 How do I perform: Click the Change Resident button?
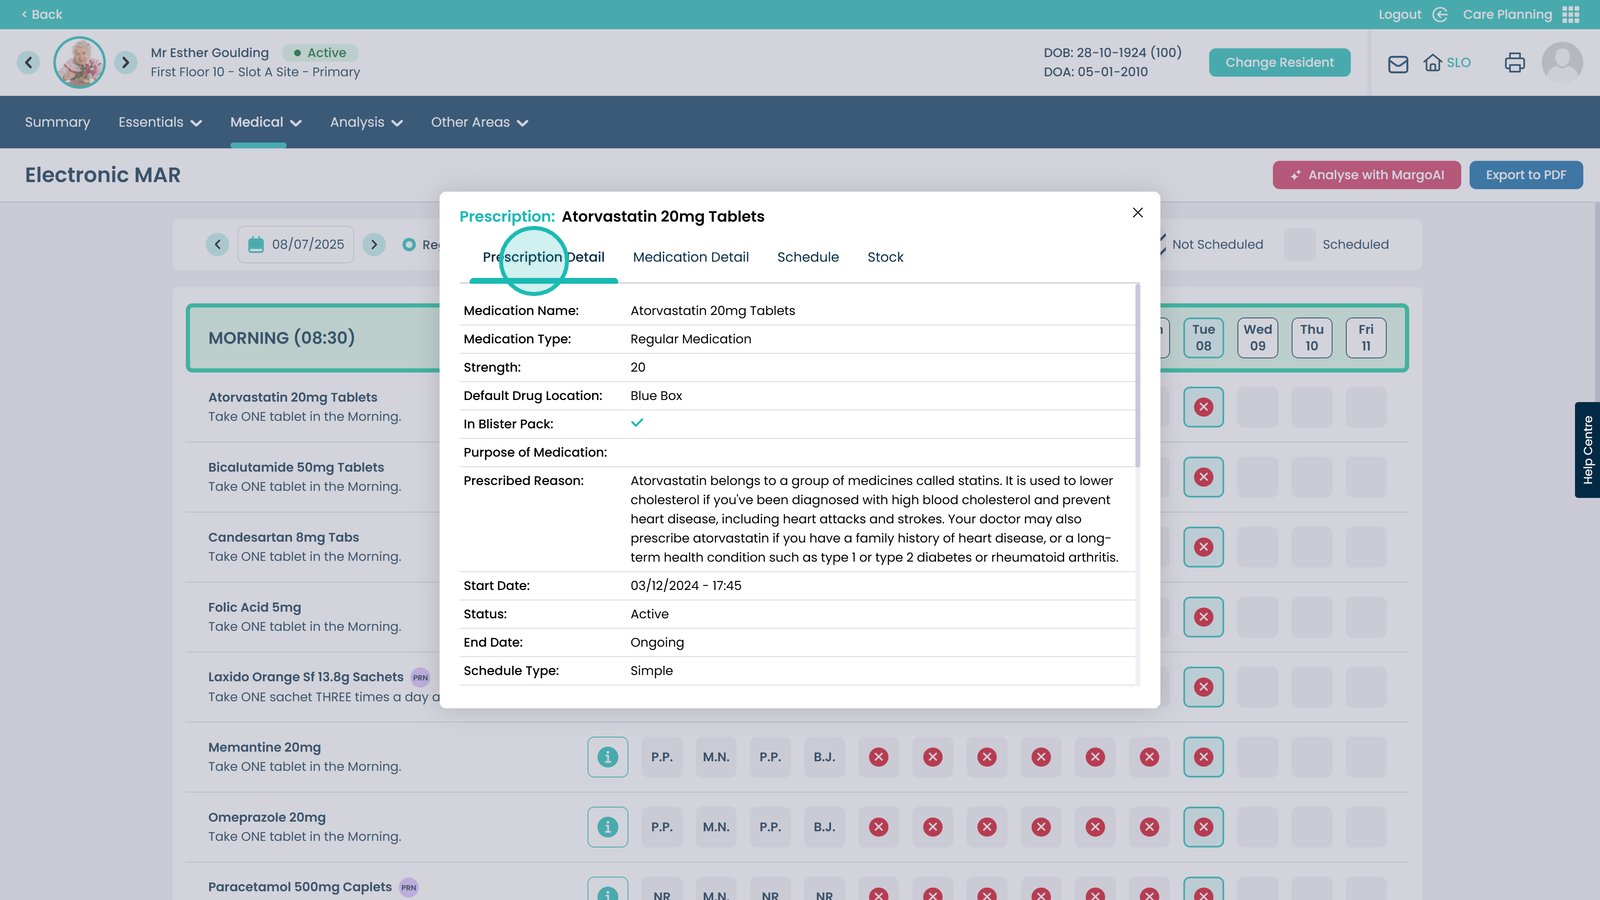[1279, 63]
